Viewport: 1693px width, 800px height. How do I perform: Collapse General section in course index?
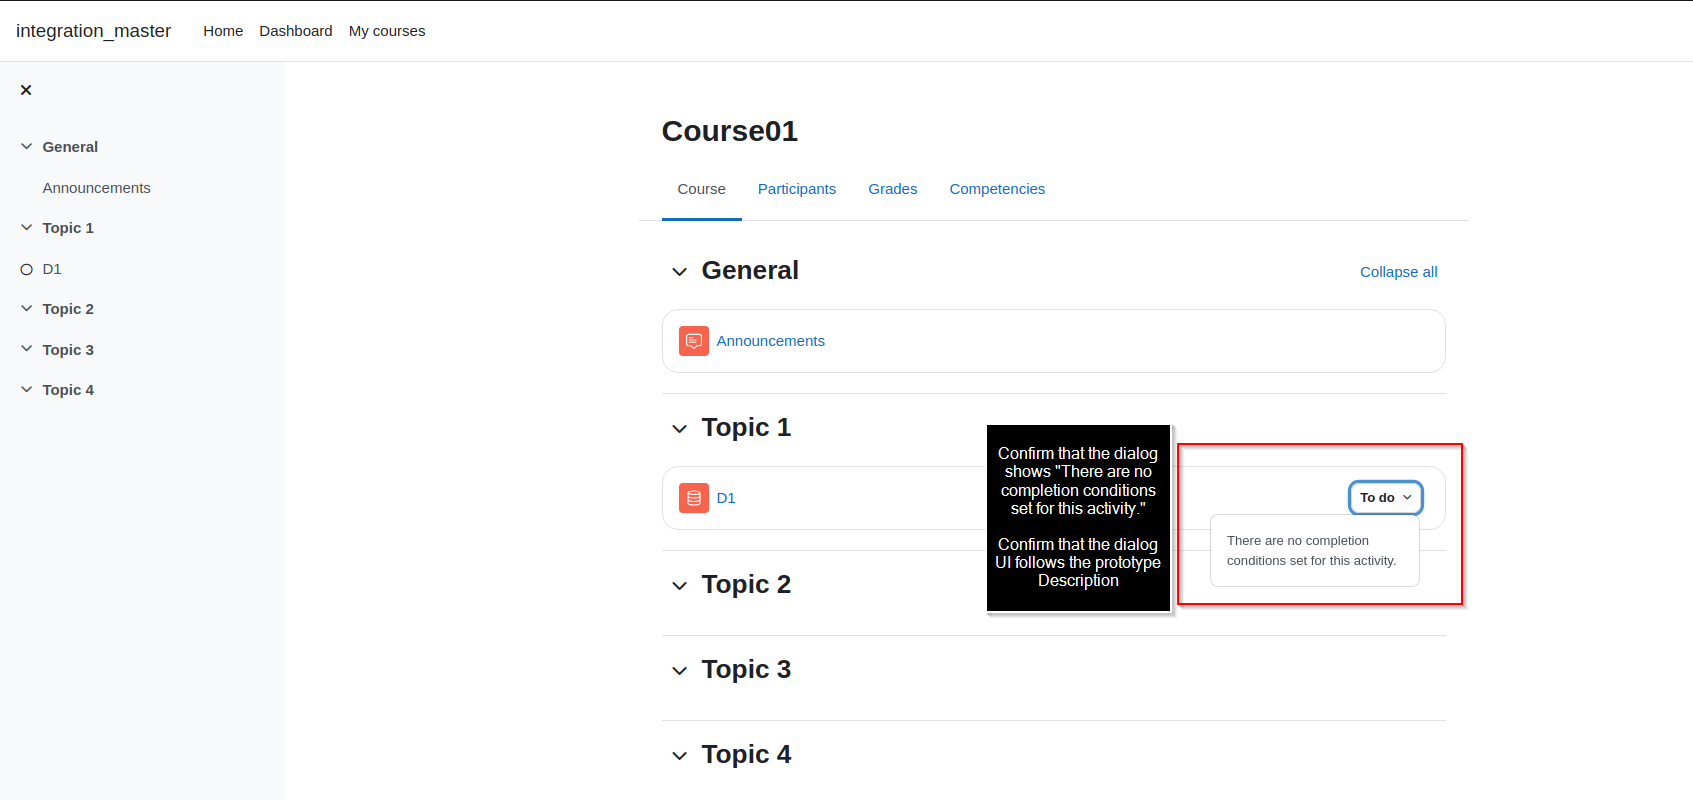pyautogui.click(x=27, y=147)
